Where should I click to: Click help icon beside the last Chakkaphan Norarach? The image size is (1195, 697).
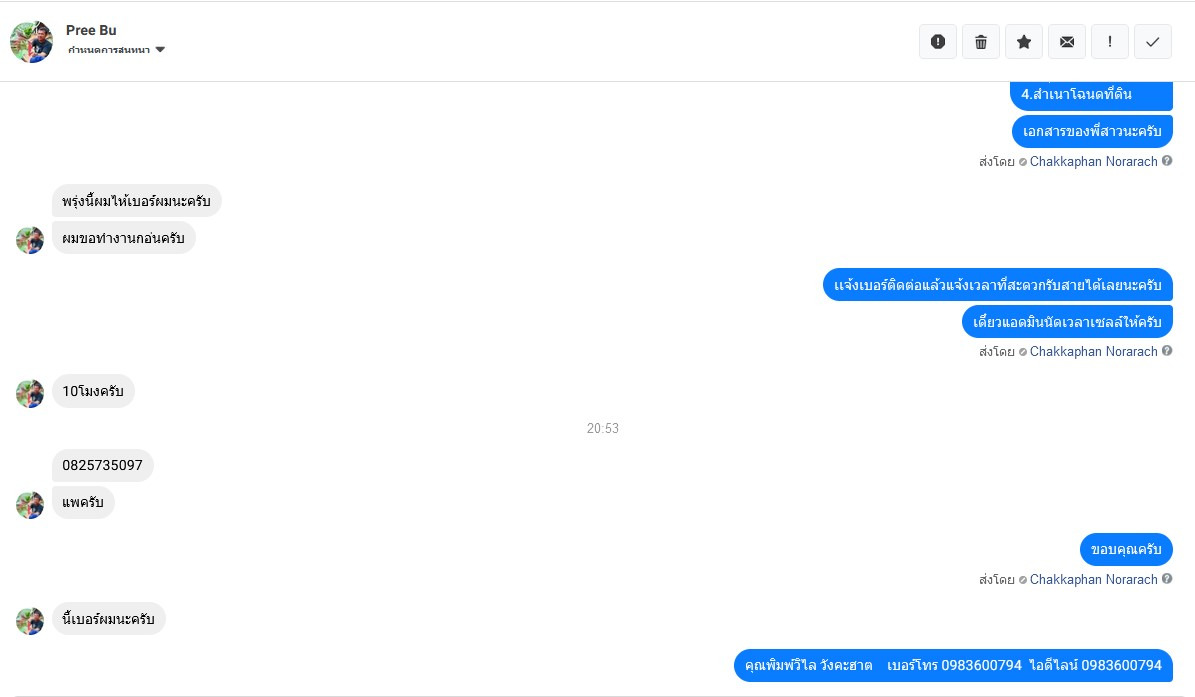pos(1167,579)
